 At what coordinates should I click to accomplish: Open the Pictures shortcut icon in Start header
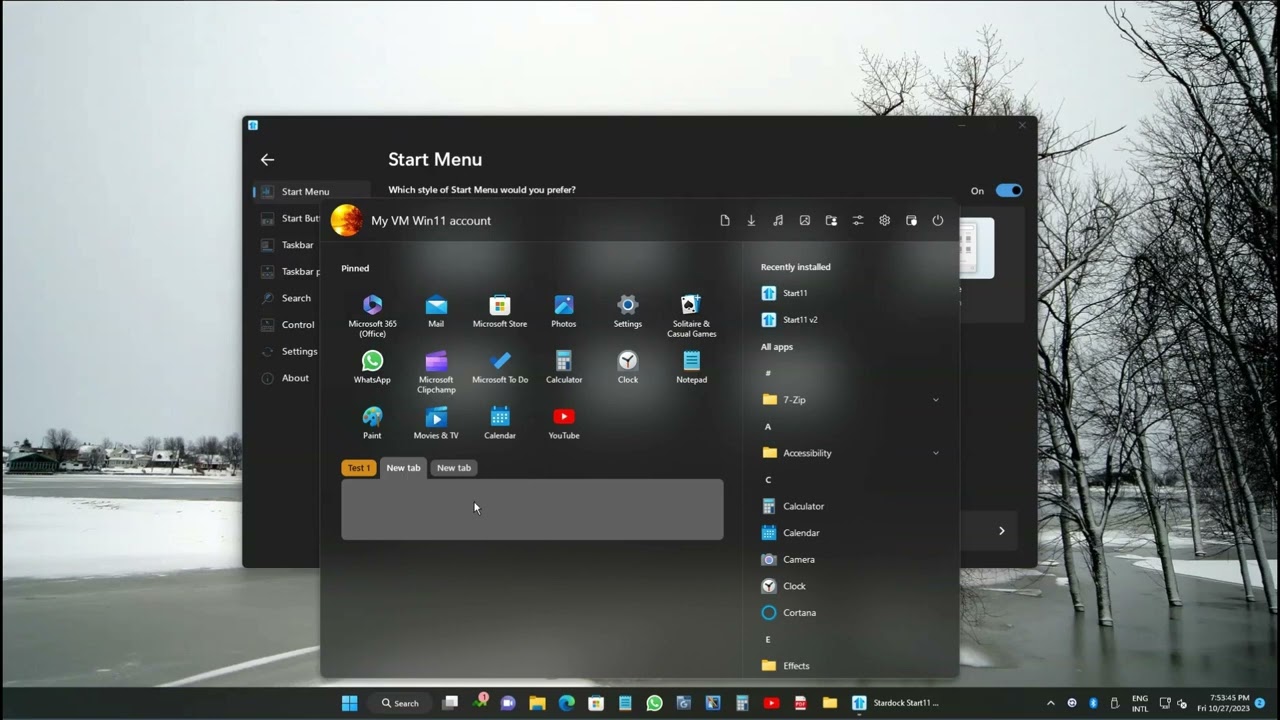[805, 221]
